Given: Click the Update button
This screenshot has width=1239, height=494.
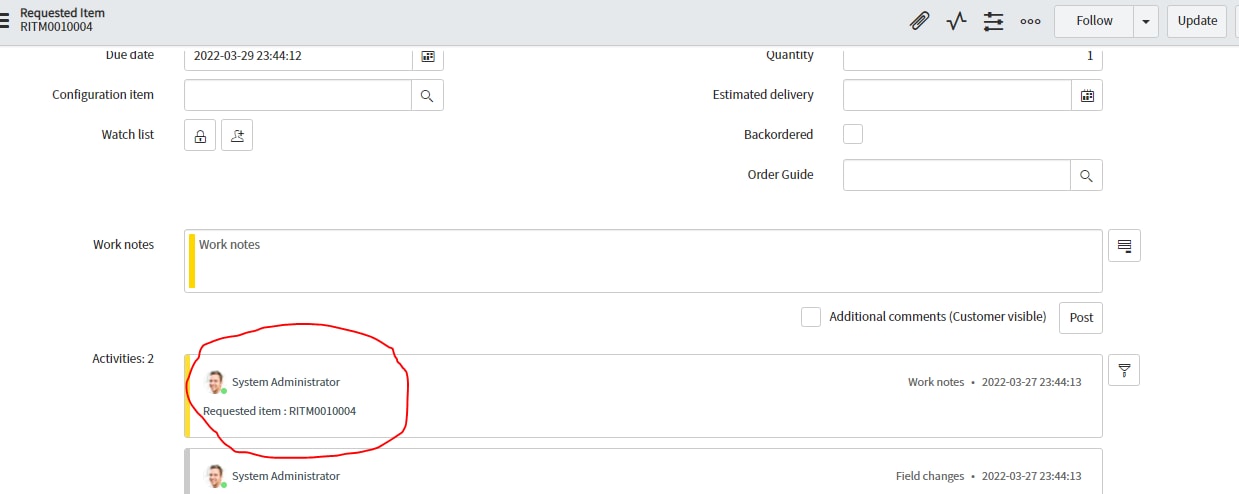Looking at the screenshot, I should 1197,21.
